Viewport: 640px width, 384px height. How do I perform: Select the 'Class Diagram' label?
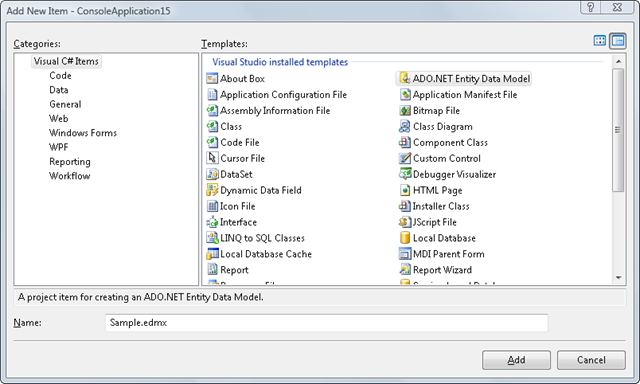(442, 127)
